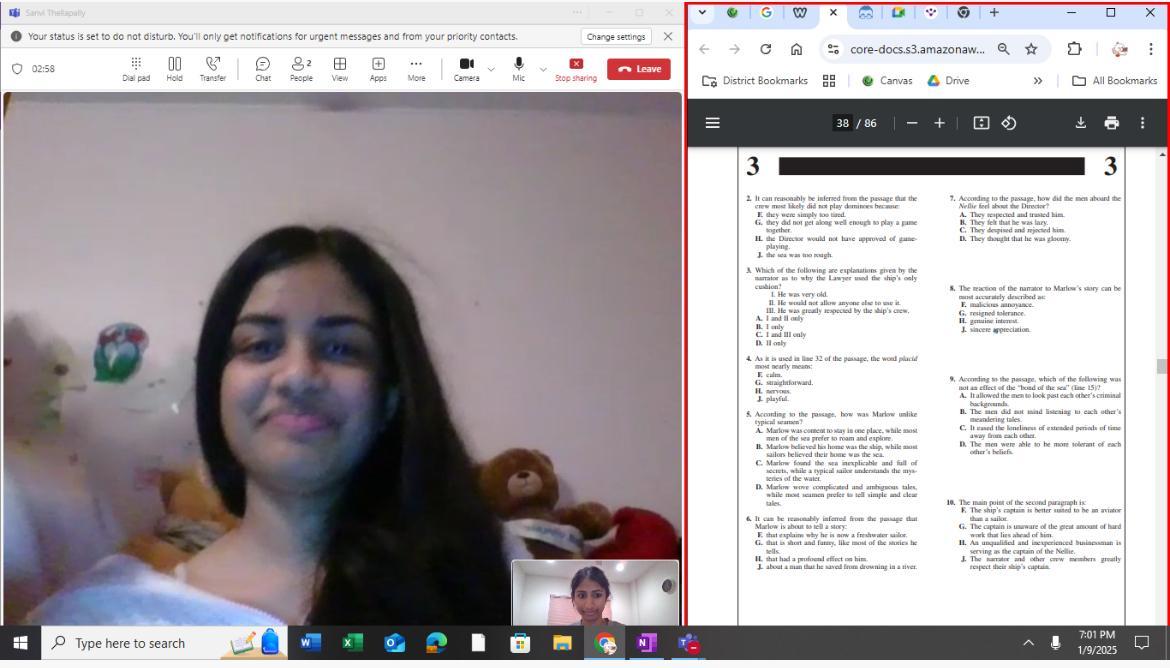Expand the camera options arrow
The width and height of the screenshot is (1170, 668).
pyautogui.click(x=491, y=69)
